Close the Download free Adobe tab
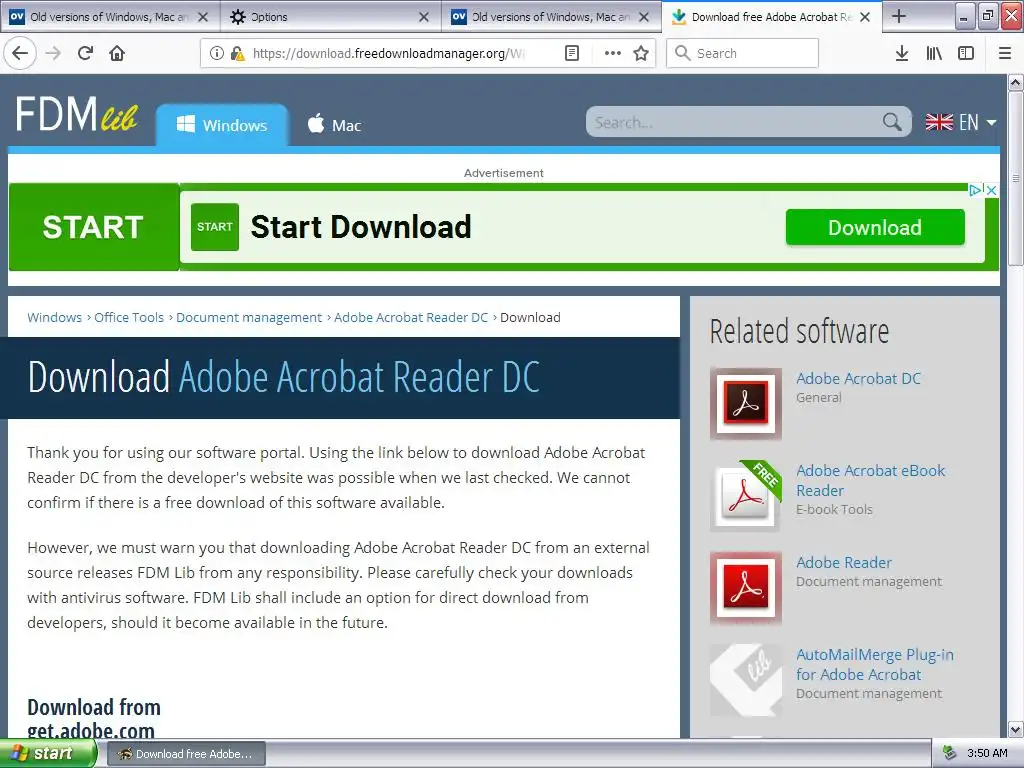This screenshot has height=768, width=1024. coord(865,17)
